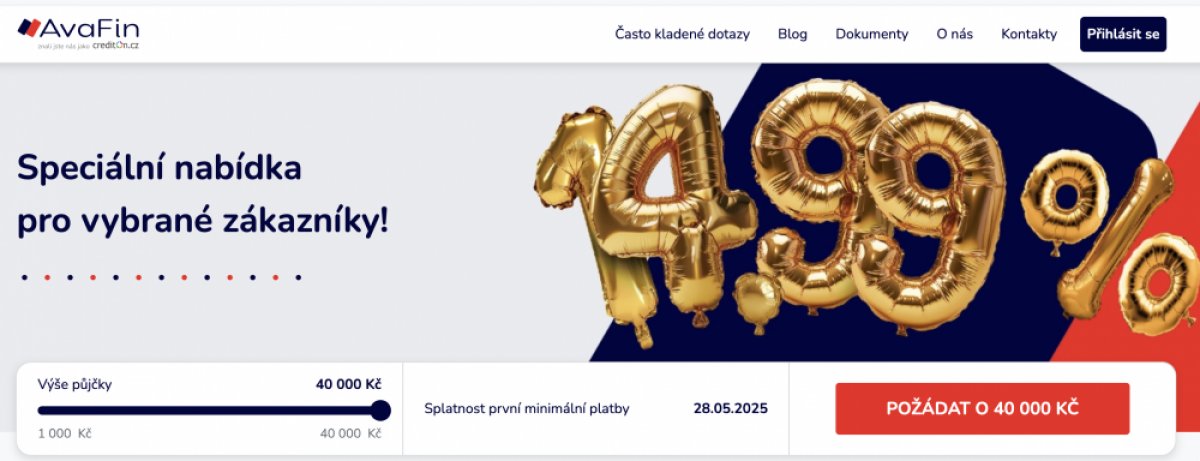
Task: Click the red POŽÁDAT O 40 000 KČ button
Action: point(982,409)
